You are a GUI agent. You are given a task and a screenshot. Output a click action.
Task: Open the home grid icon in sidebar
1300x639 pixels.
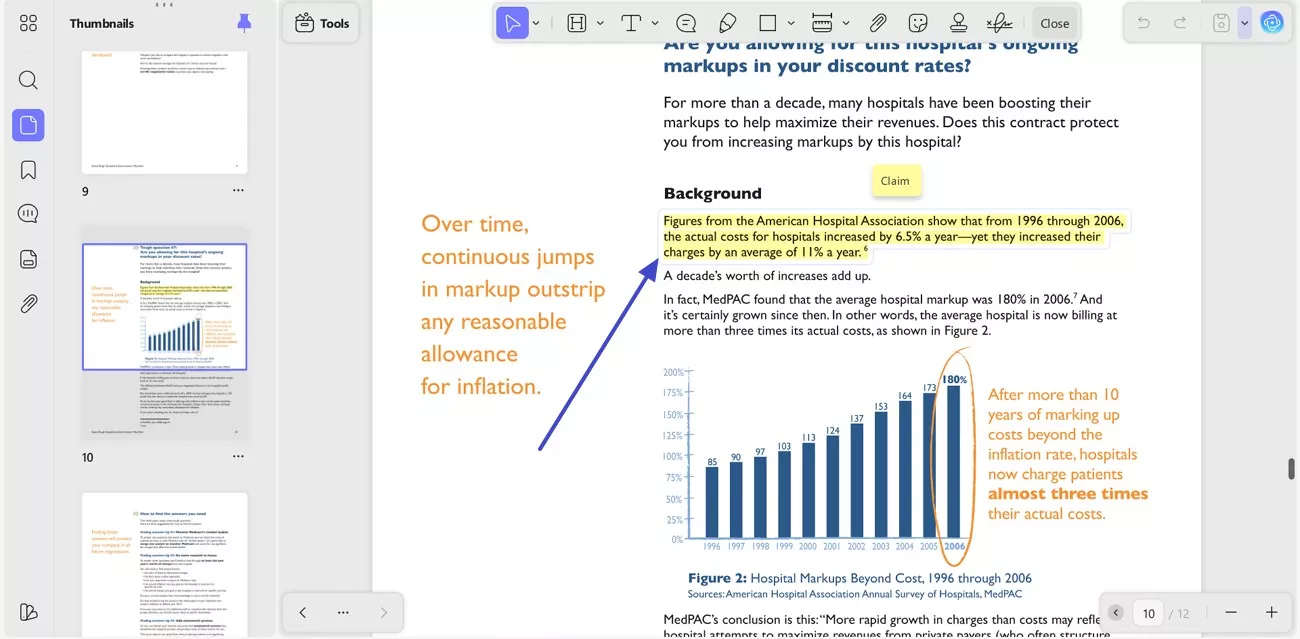click(28, 23)
